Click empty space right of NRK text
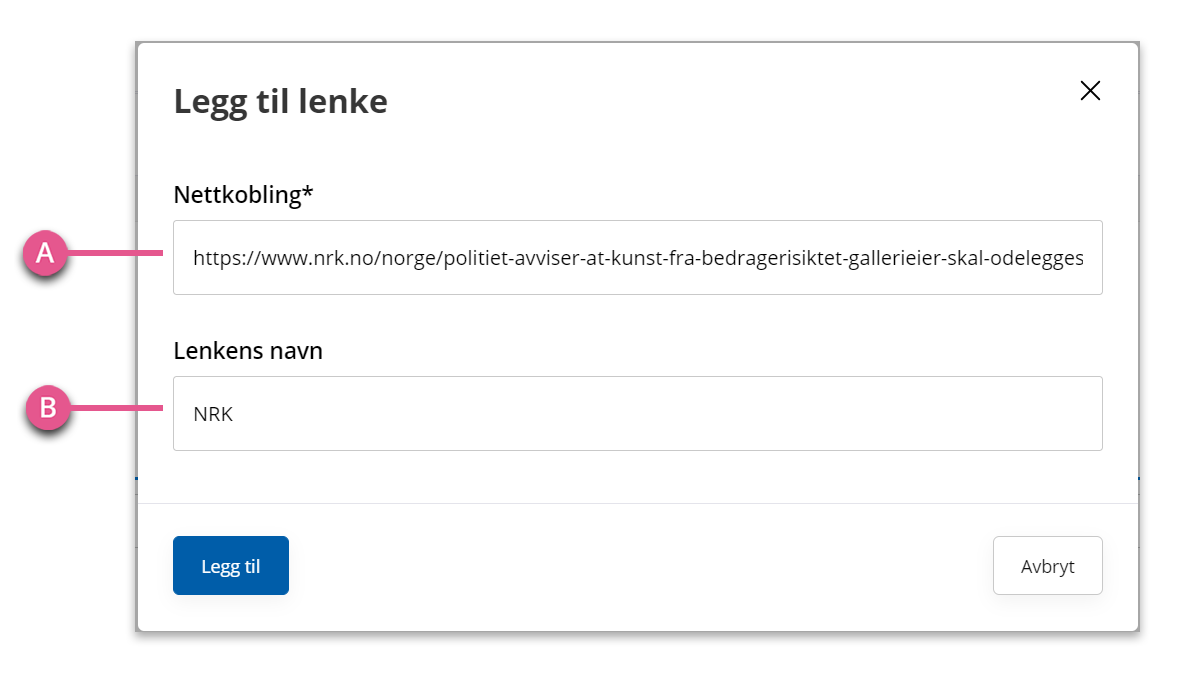1182x697 pixels. point(663,414)
